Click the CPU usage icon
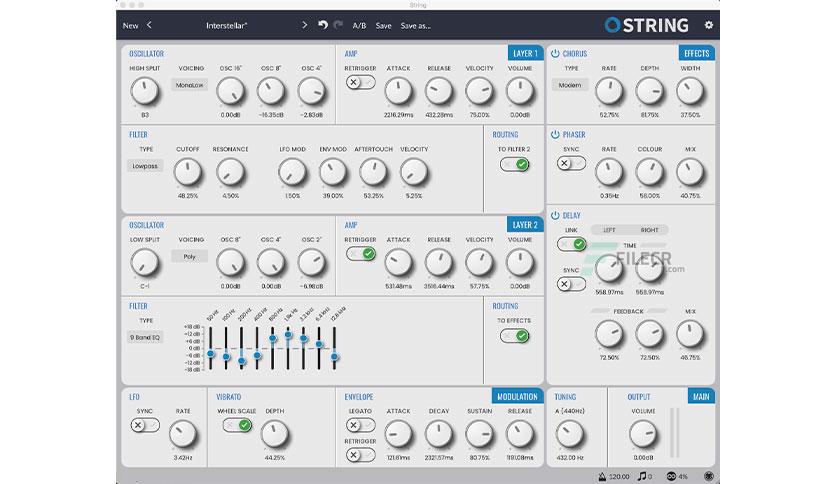 (x=671, y=477)
